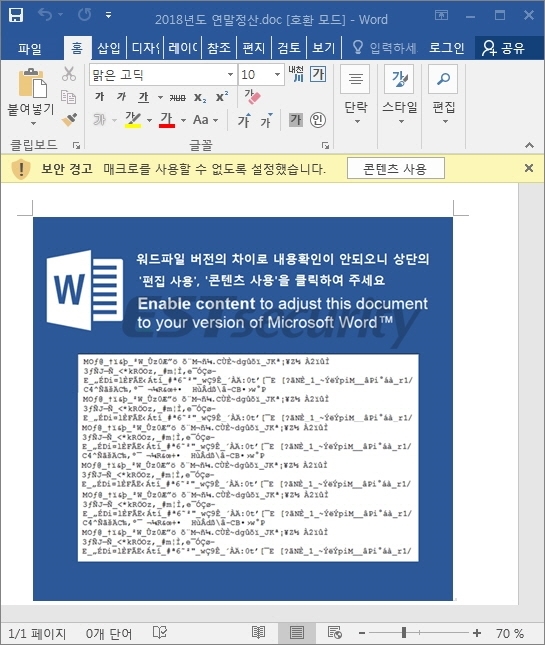Click the 0개 단어 word count
This screenshot has height=645, width=545.
[109, 633]
